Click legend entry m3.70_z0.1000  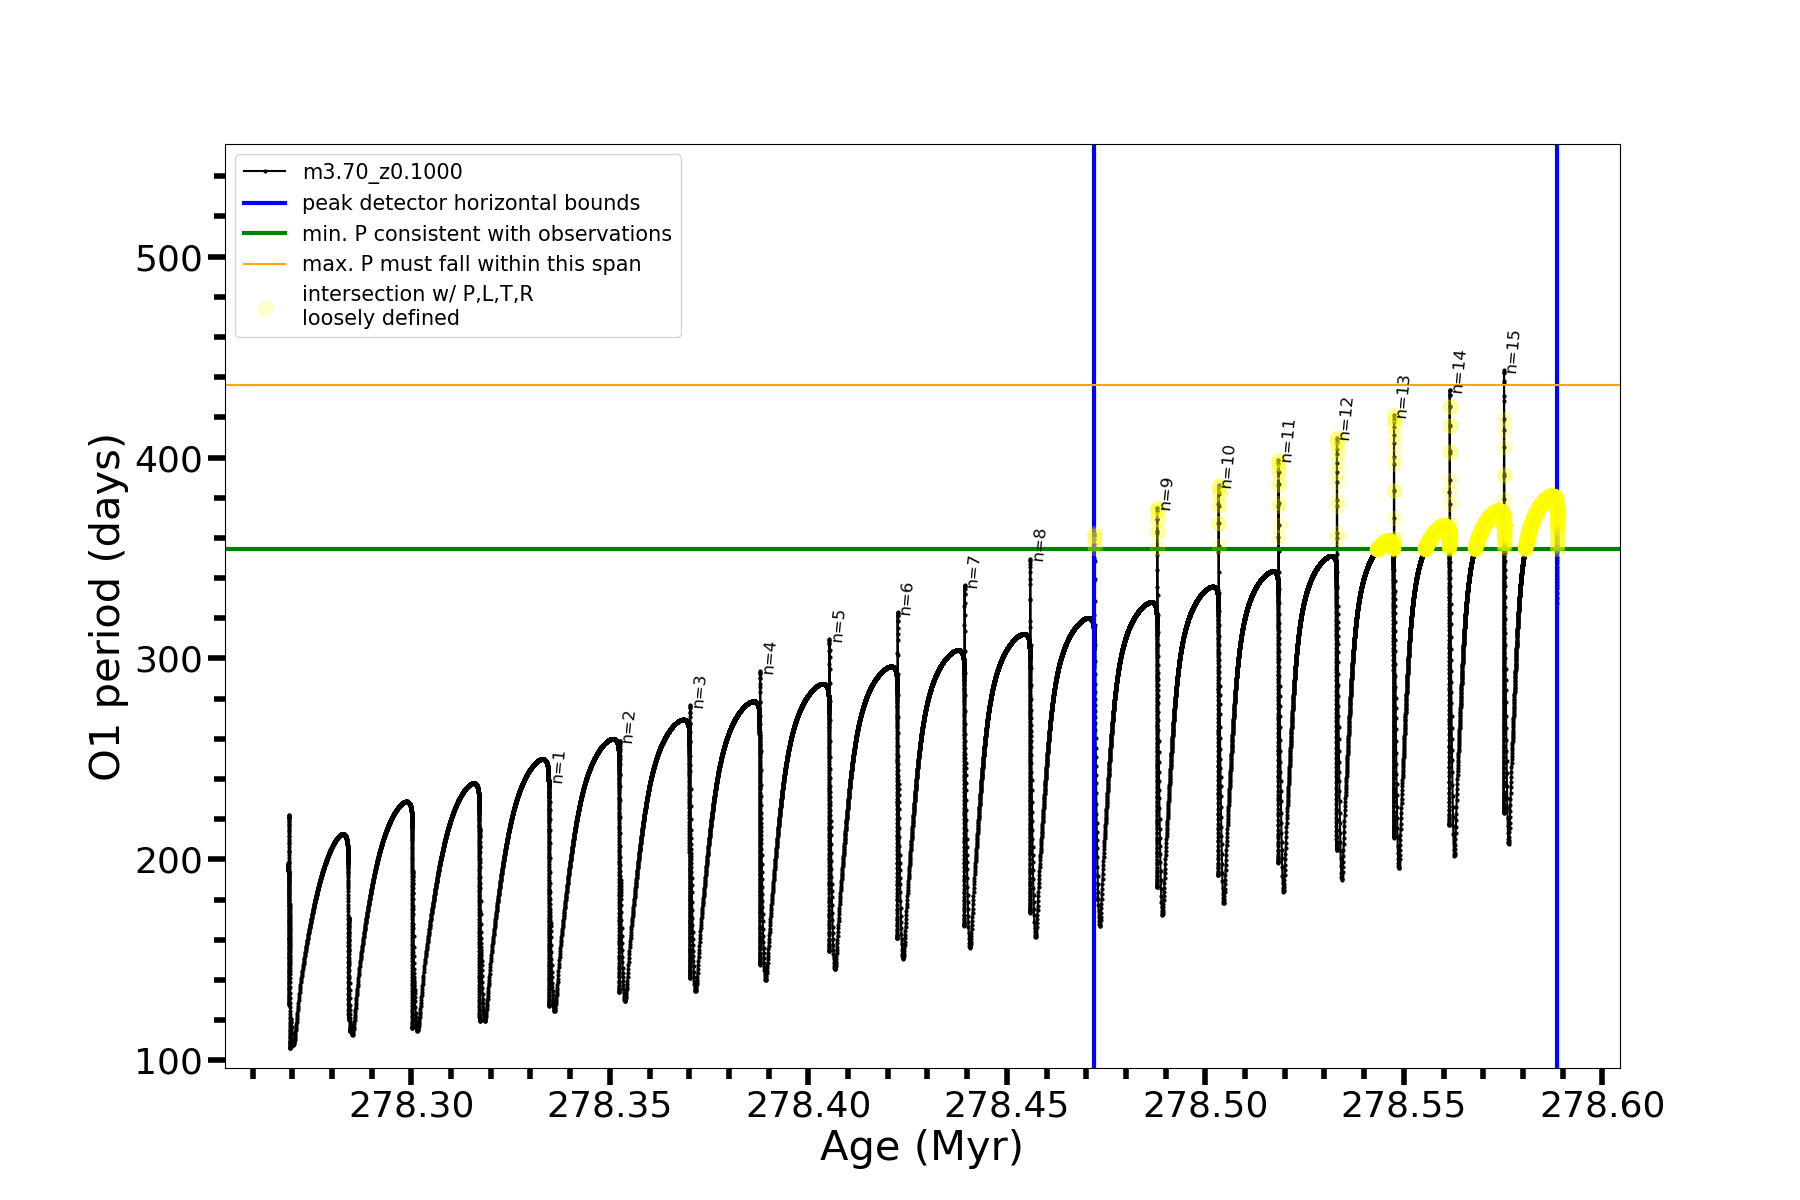[x=382, y=172]
